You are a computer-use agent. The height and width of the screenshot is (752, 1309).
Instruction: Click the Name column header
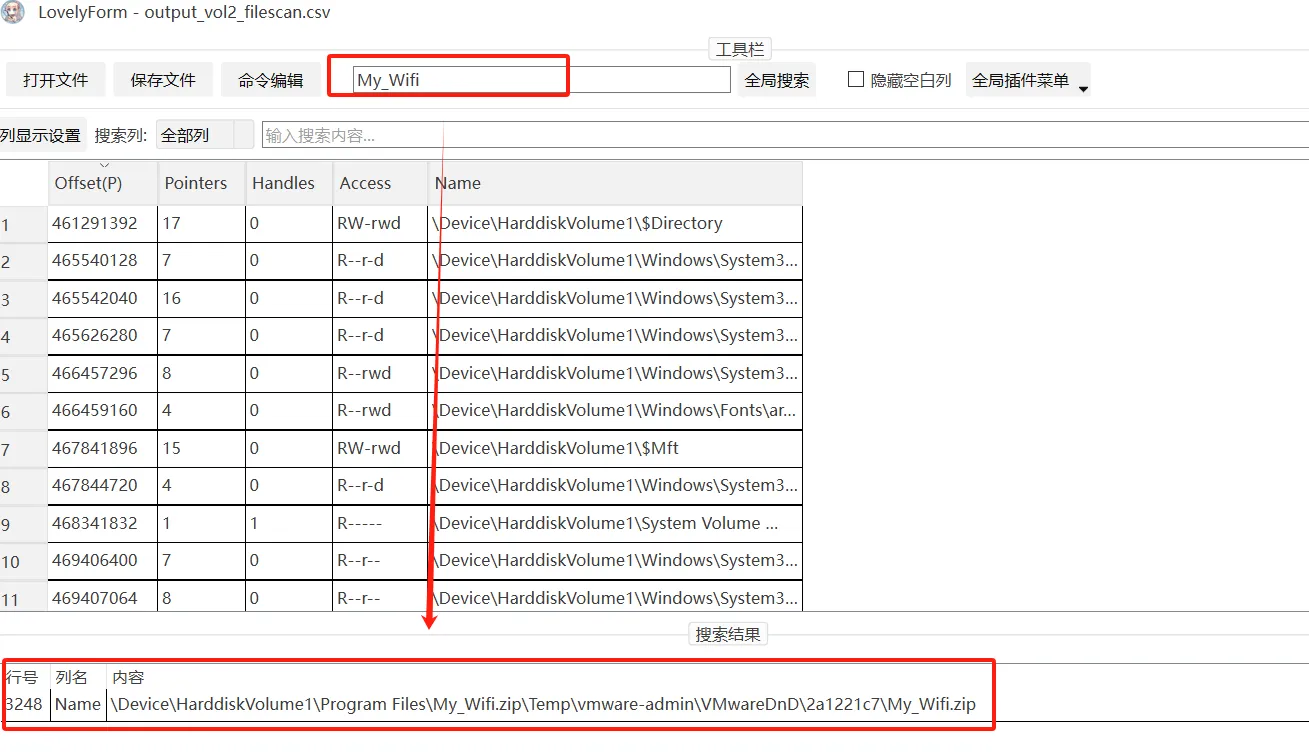(x=615, y=183)
